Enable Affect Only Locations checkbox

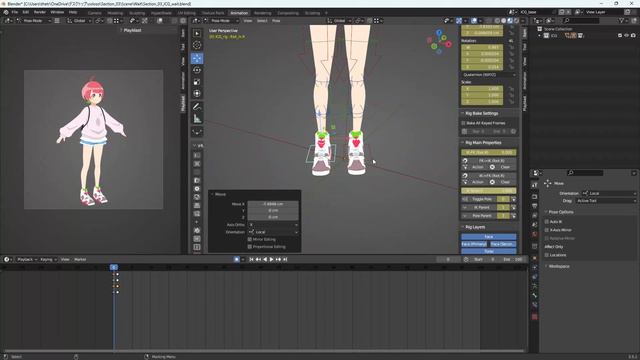click(x=547, y=255)
